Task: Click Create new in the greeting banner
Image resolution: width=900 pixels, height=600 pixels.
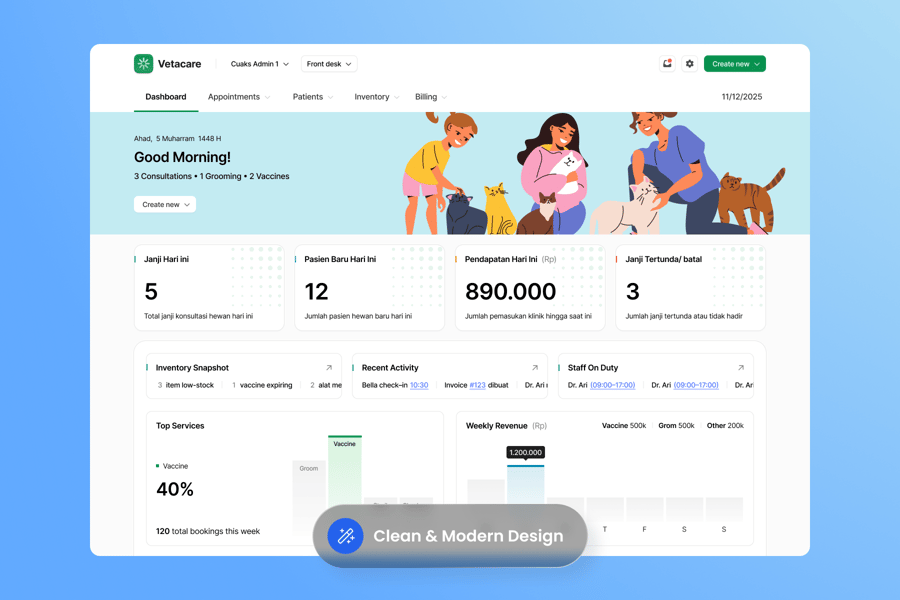Action: click(x=165, y=204)
